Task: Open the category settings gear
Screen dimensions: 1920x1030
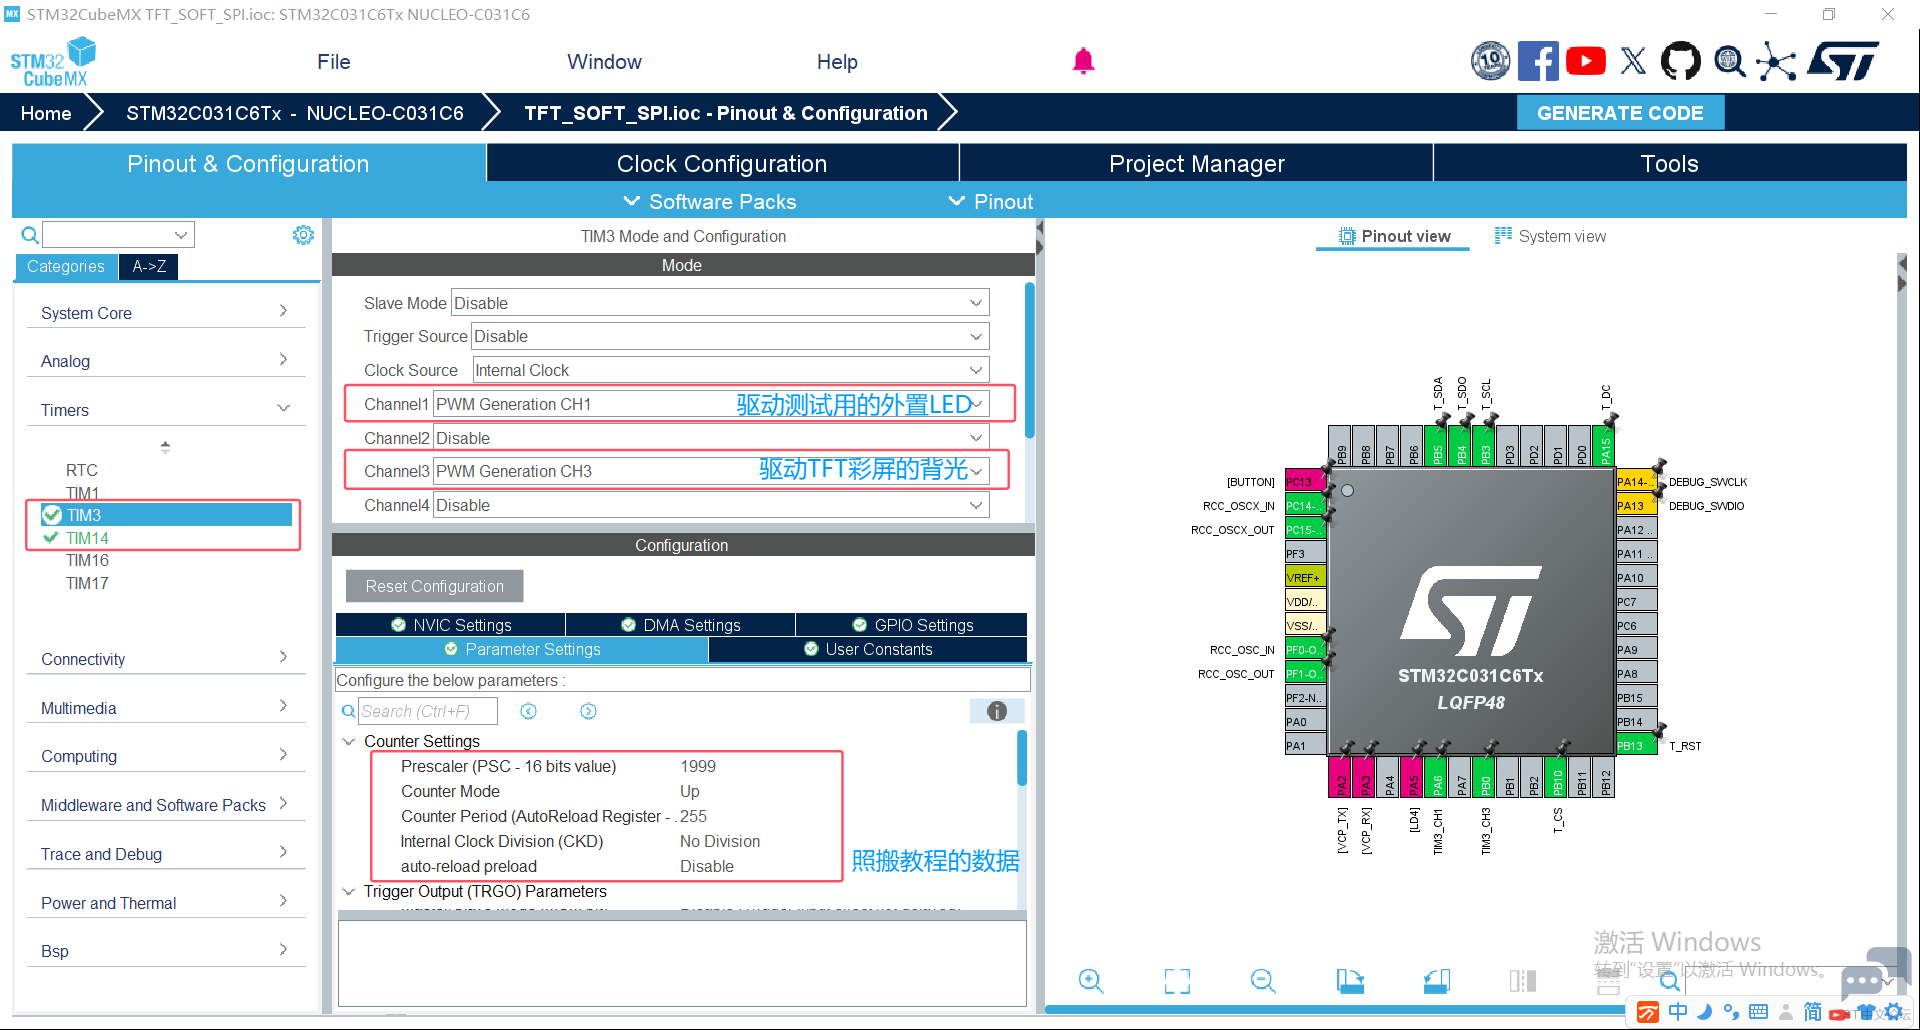Action: (303, 235)
